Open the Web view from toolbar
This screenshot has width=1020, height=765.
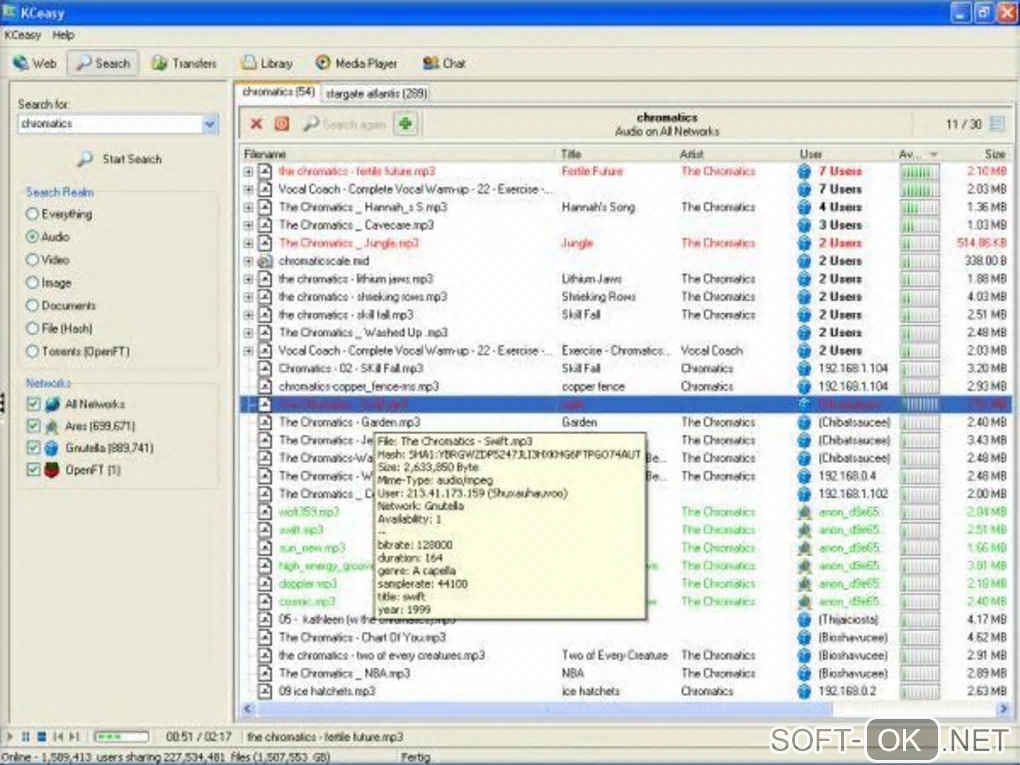point(35,63)
